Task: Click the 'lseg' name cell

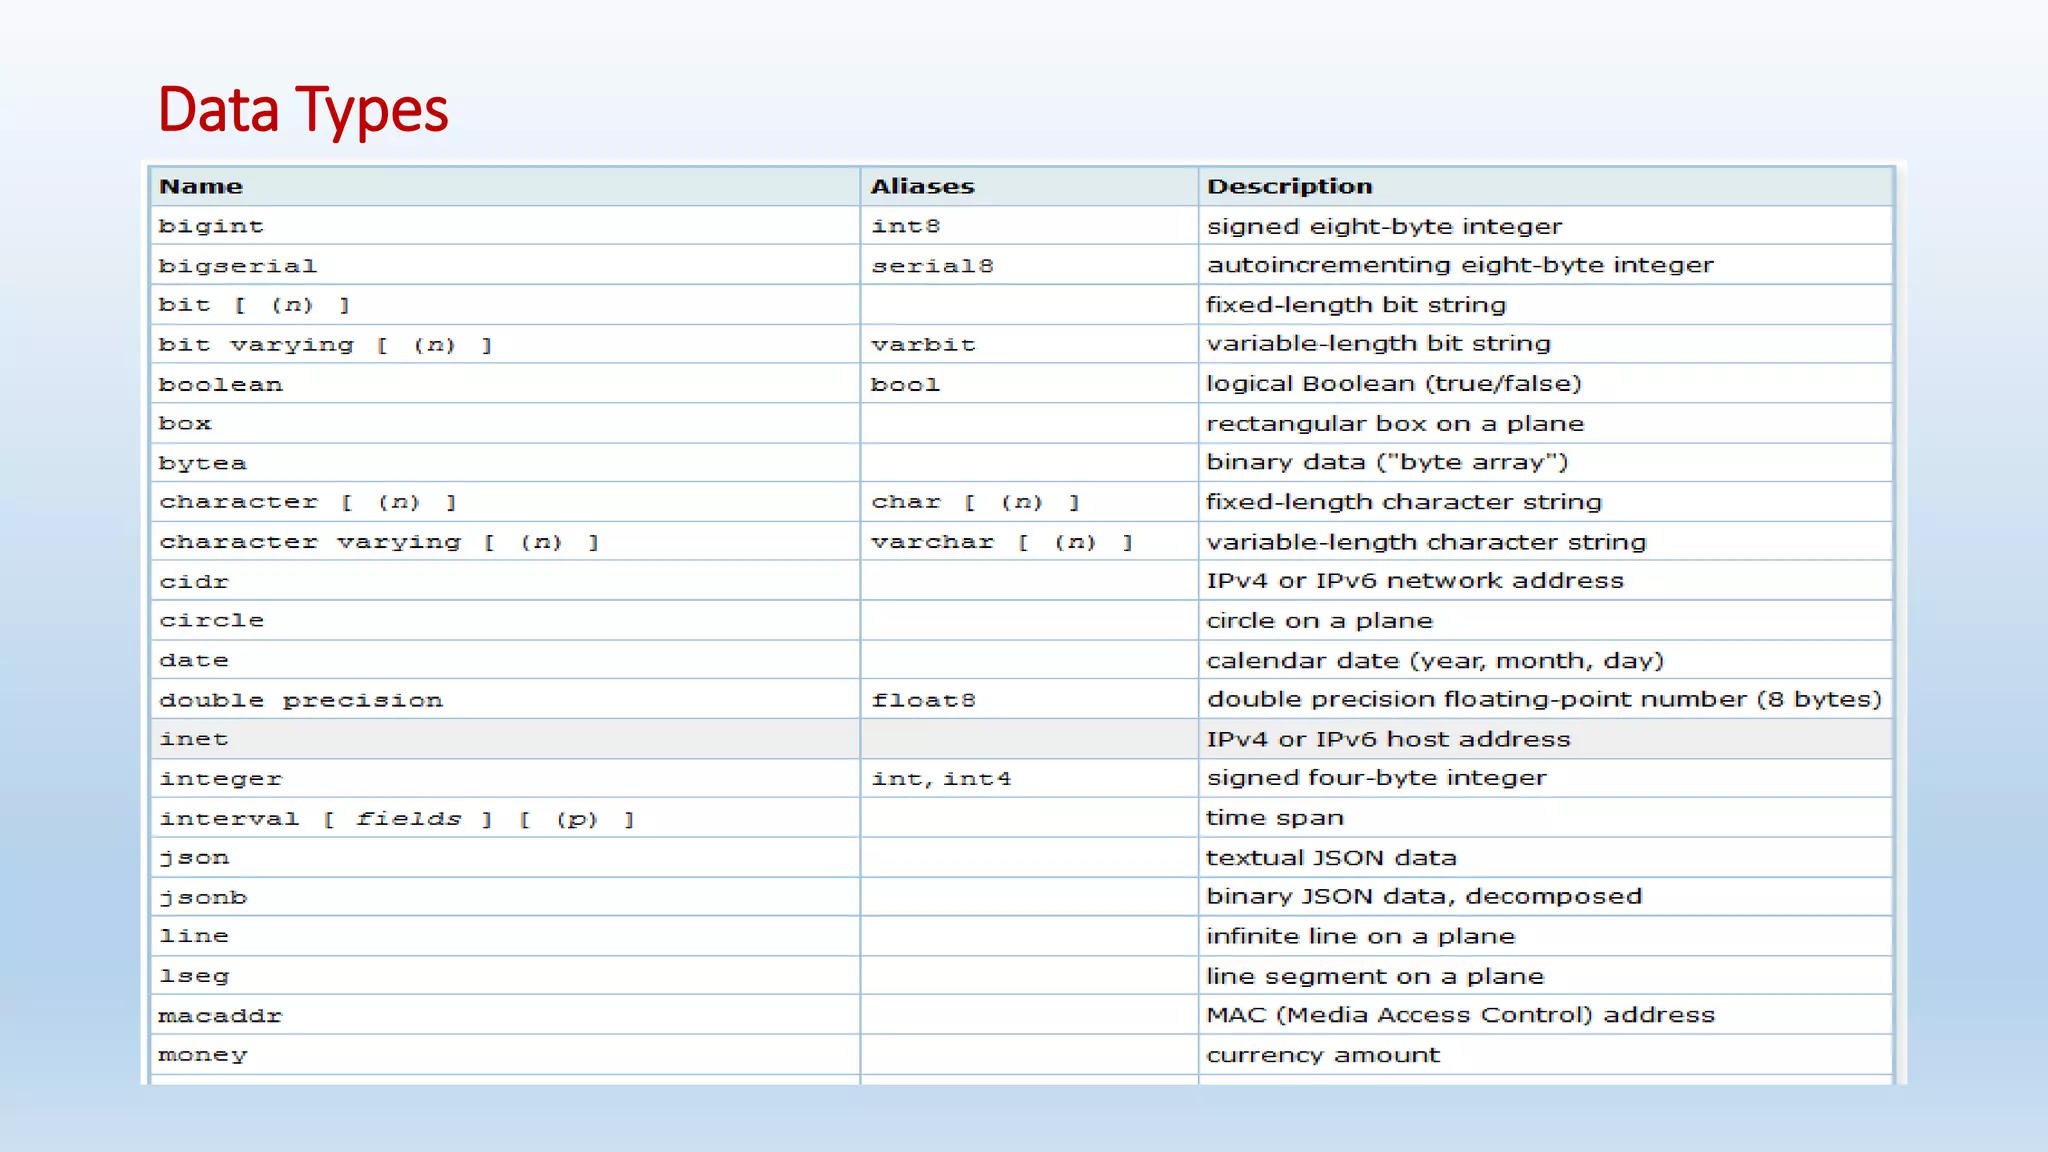Action: (504, 975)
